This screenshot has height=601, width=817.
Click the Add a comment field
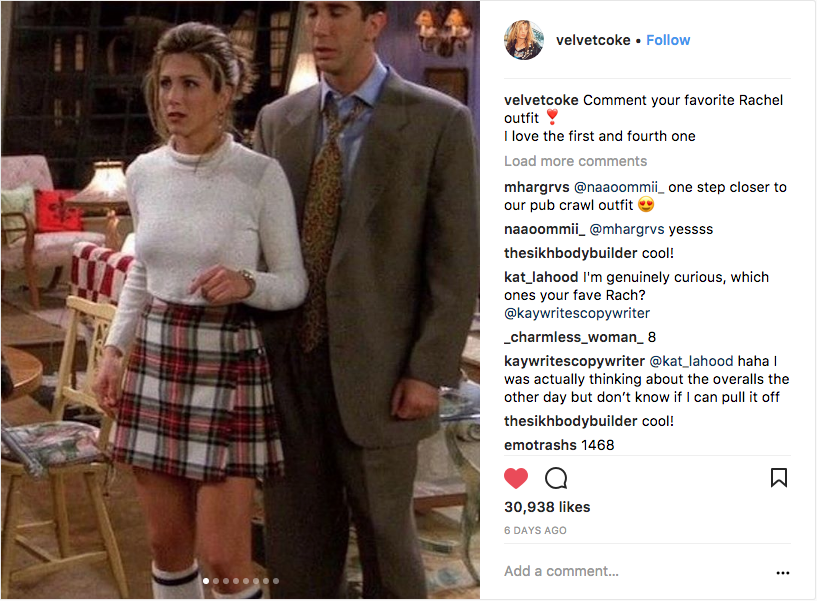click(637, 571)
